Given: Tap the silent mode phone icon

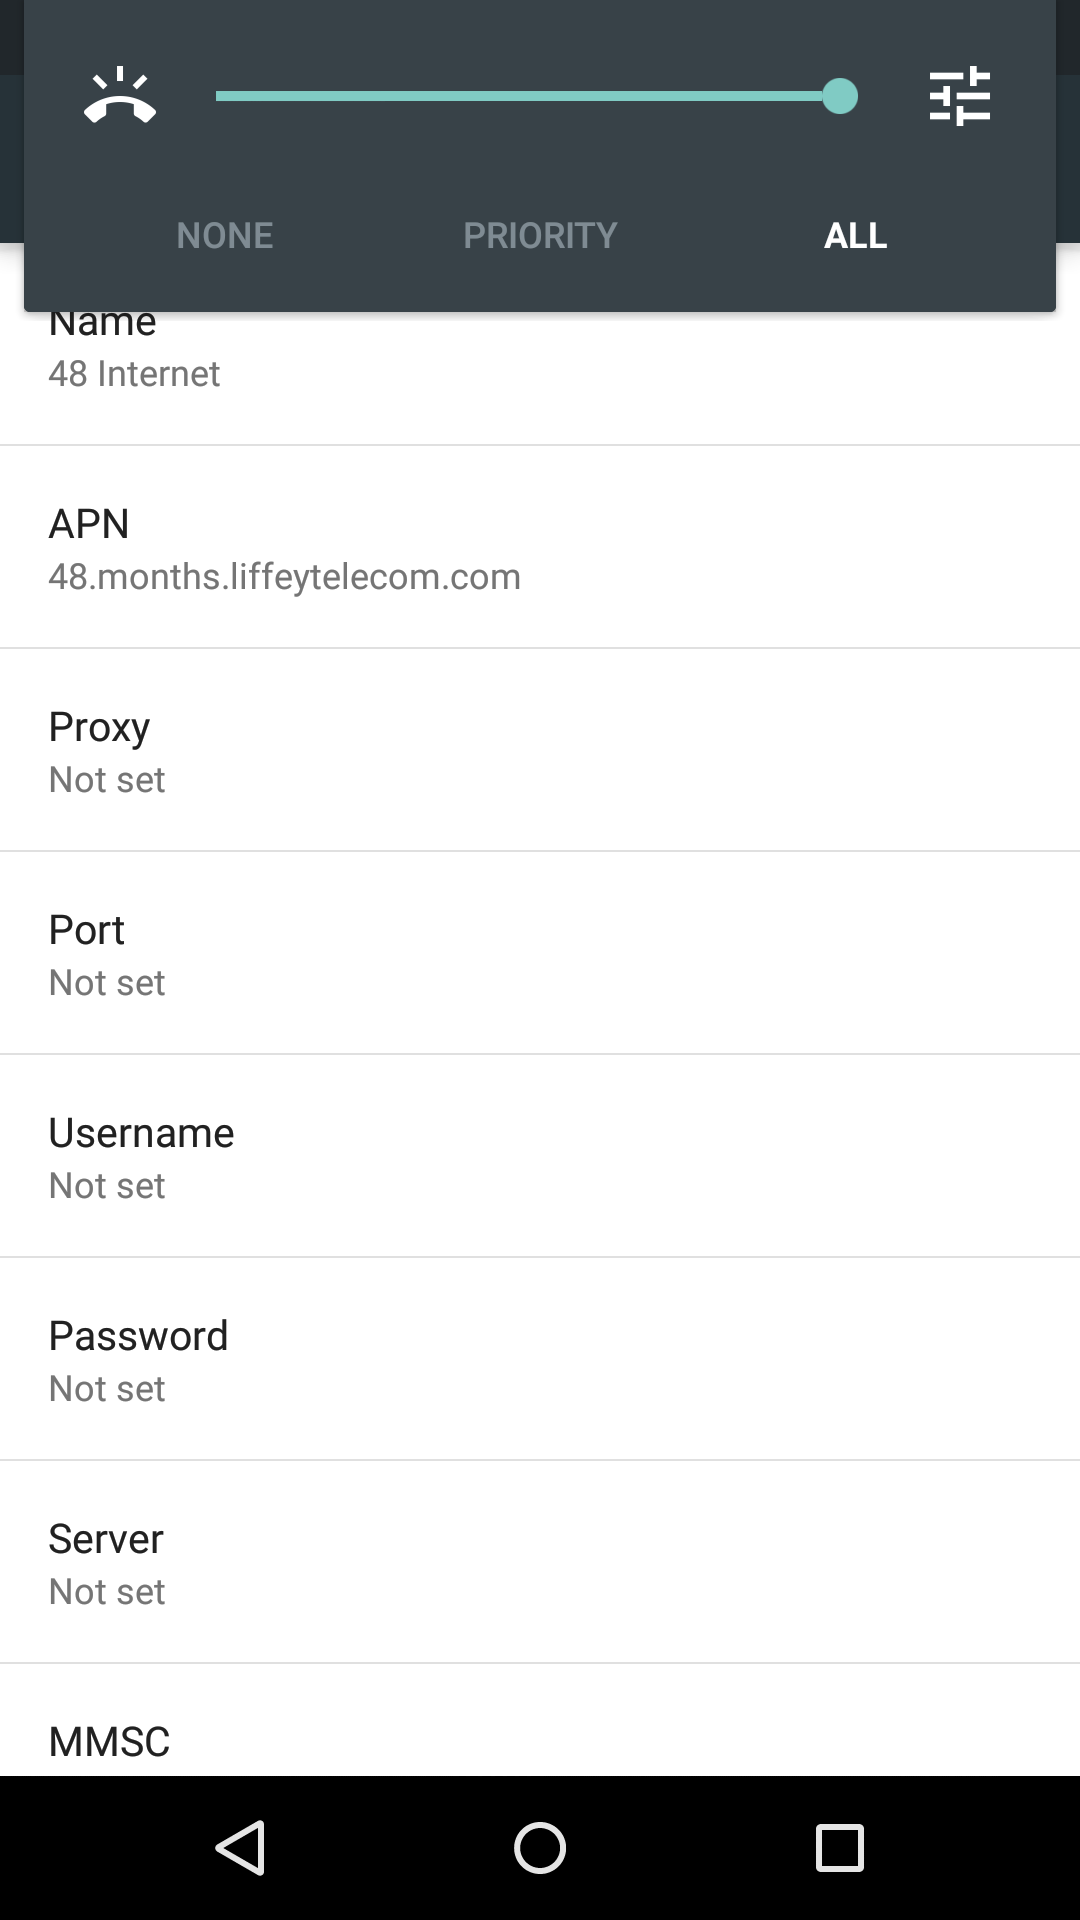Looking at the screenshot, I should 120,96.
